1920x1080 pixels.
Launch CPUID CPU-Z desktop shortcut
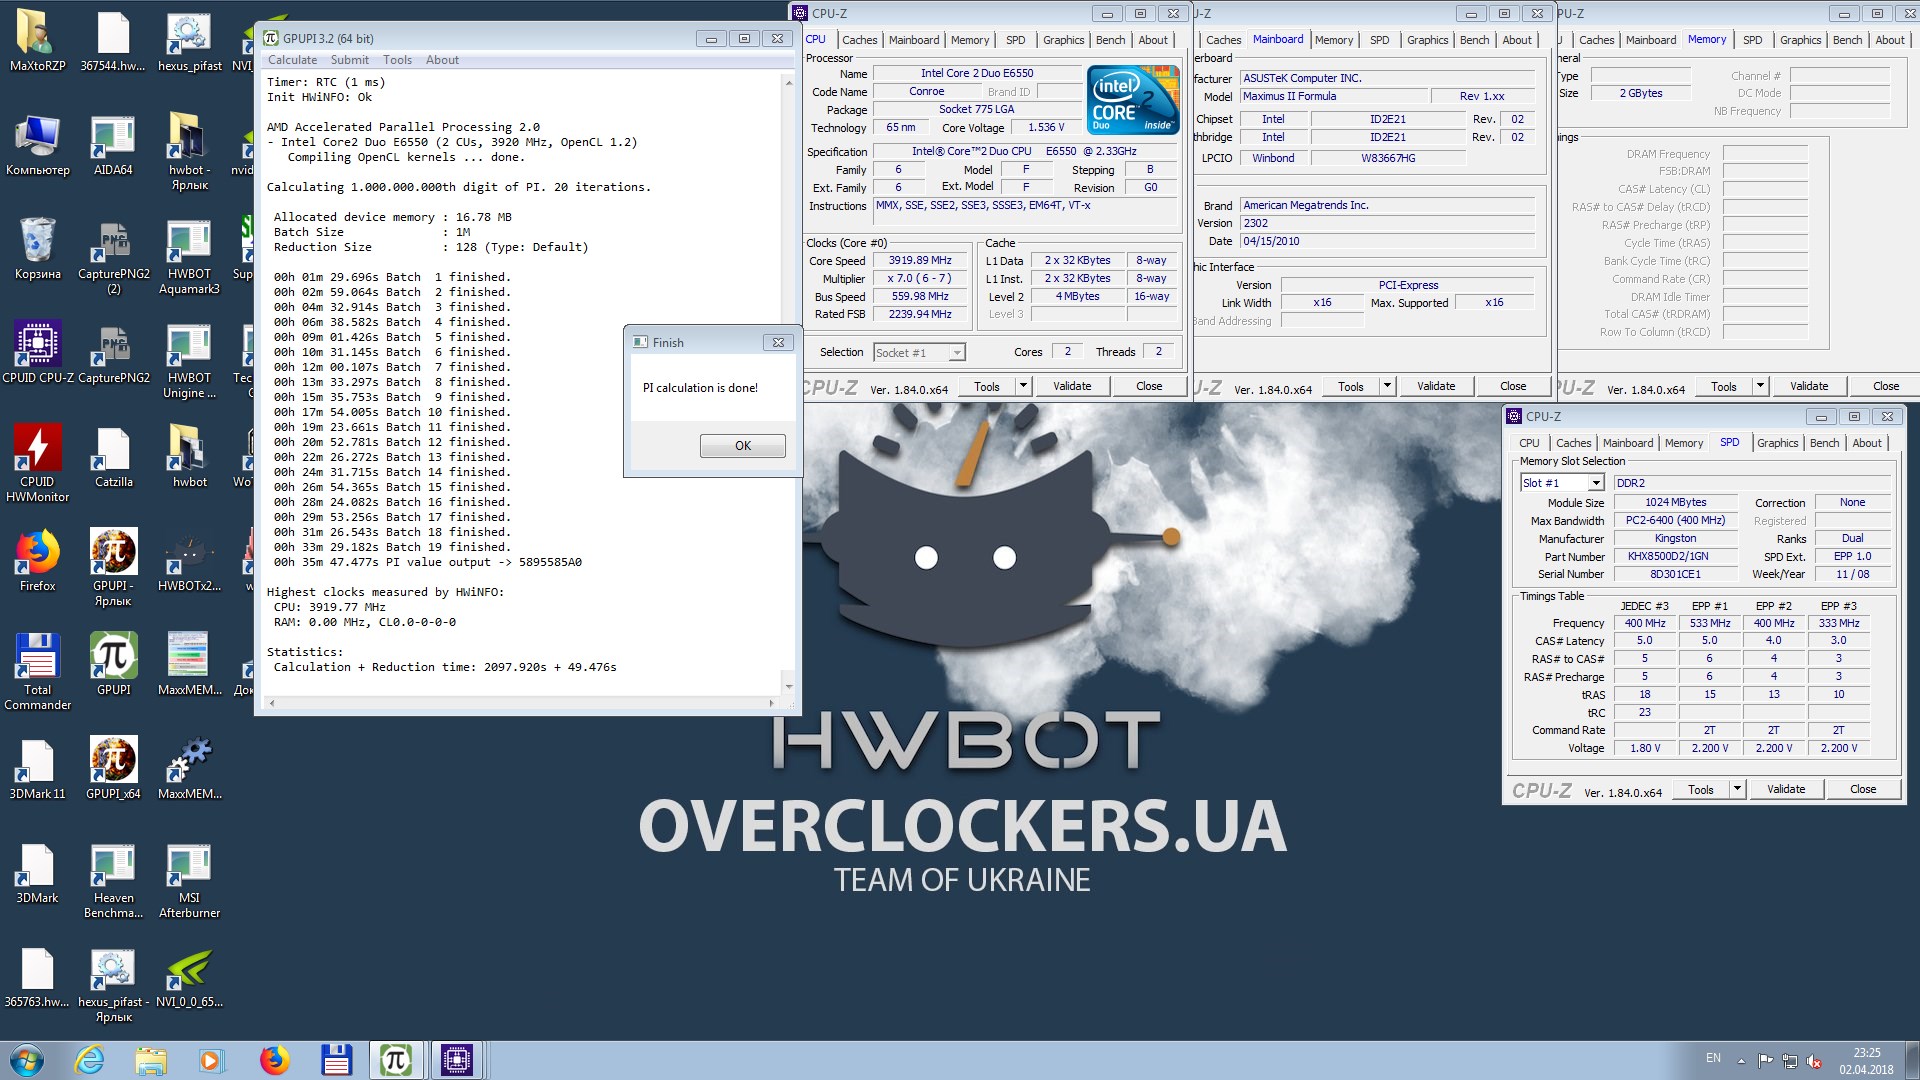tap(37, 352)
